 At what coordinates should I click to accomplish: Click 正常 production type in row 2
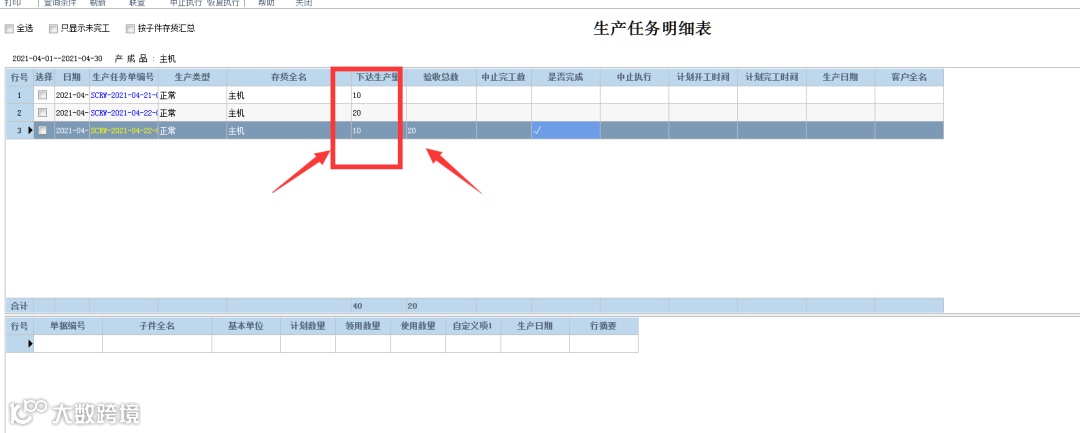point(168,113)
